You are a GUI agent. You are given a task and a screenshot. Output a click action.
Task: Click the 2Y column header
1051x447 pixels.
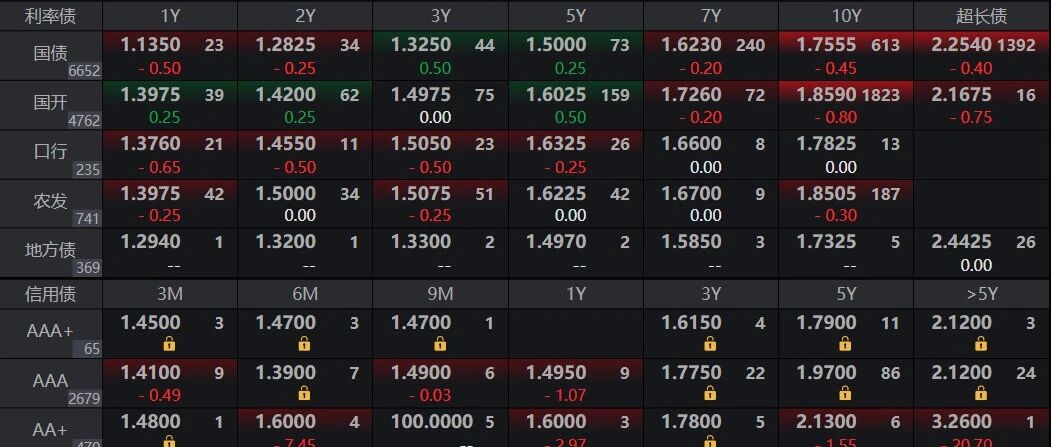click(x=305, y=17)
